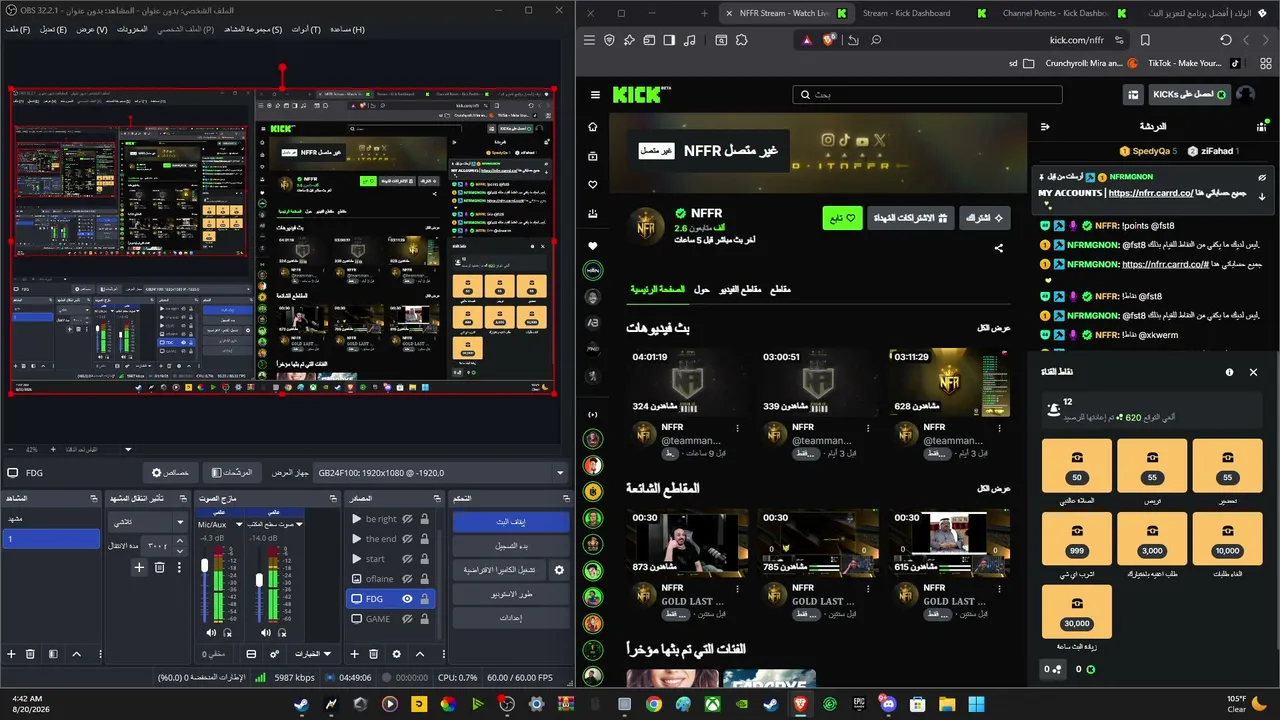This screenshot has height=720, width=1280.
Task: Open chat viewers list icon
Action: 1261,127
